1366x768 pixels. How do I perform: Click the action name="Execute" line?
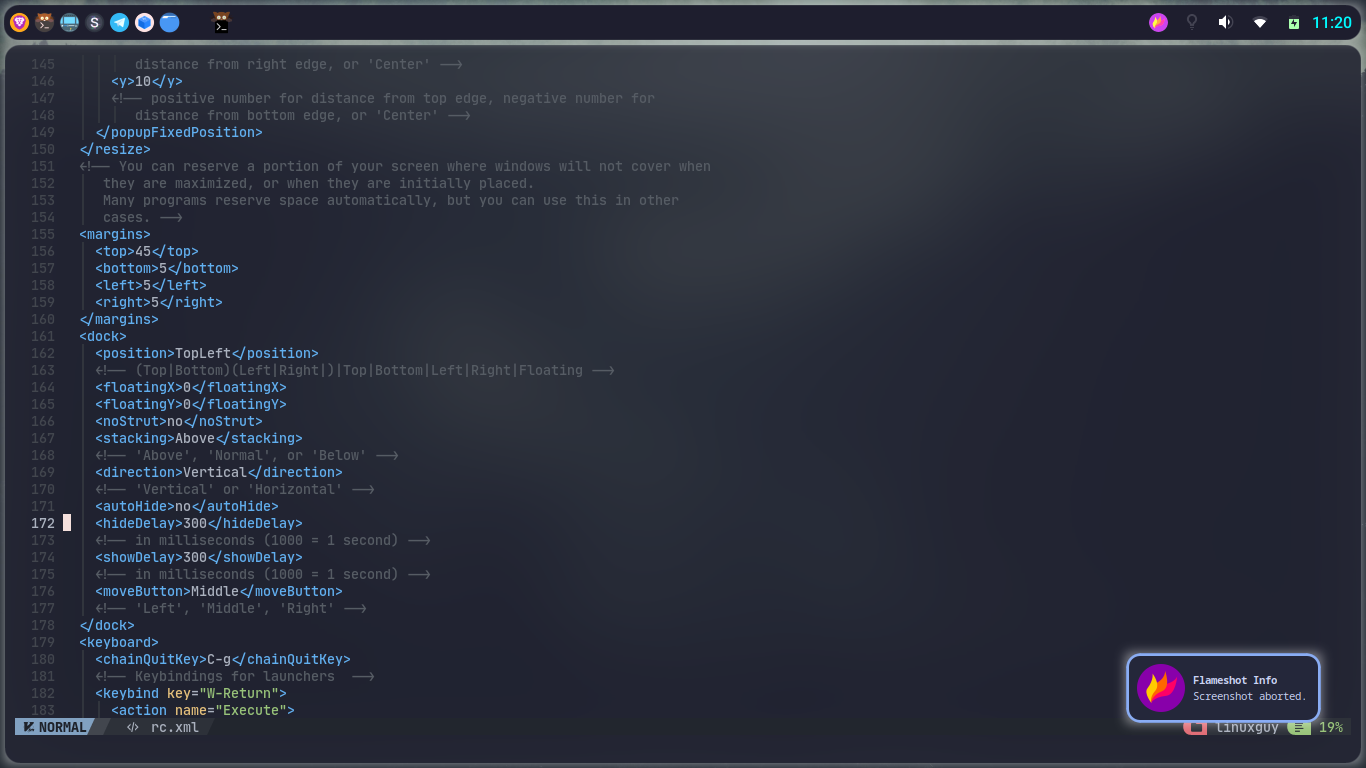coord(203,711)
